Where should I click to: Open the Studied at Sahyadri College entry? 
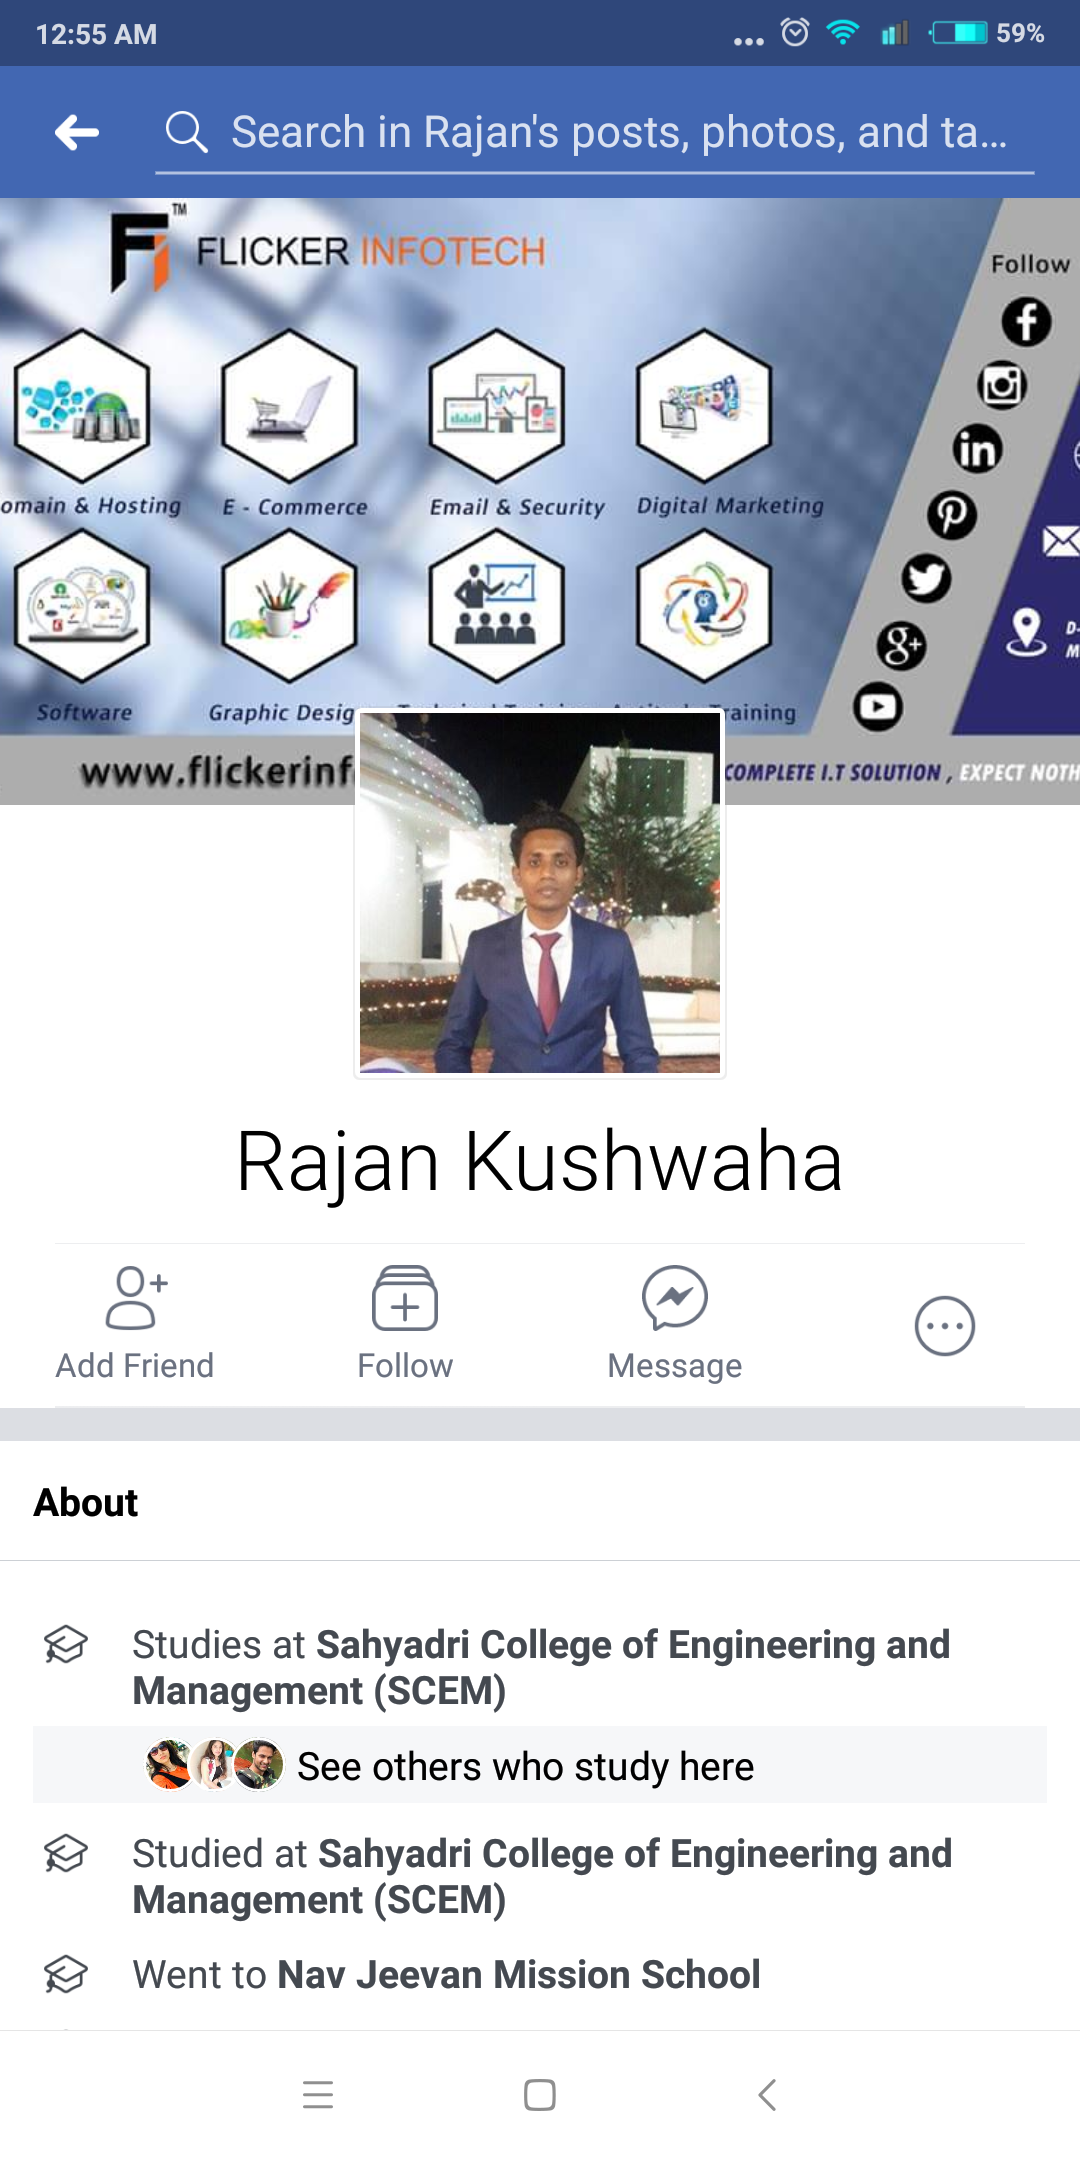click(x=542, y=1877)
